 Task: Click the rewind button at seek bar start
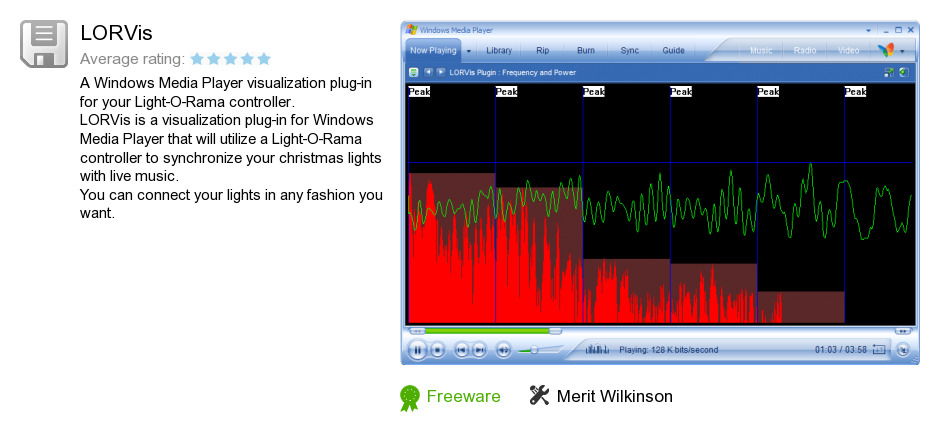point(417,330)
